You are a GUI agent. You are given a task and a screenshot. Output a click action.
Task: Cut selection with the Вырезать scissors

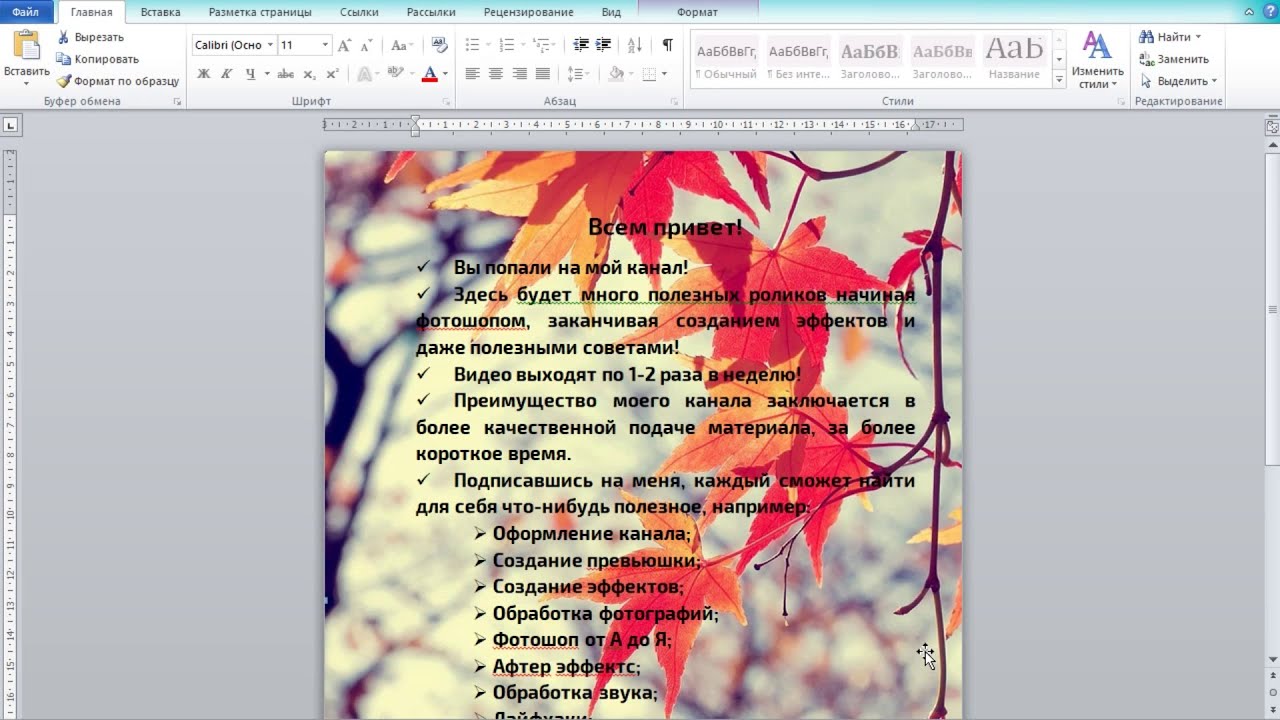point(90,37)
